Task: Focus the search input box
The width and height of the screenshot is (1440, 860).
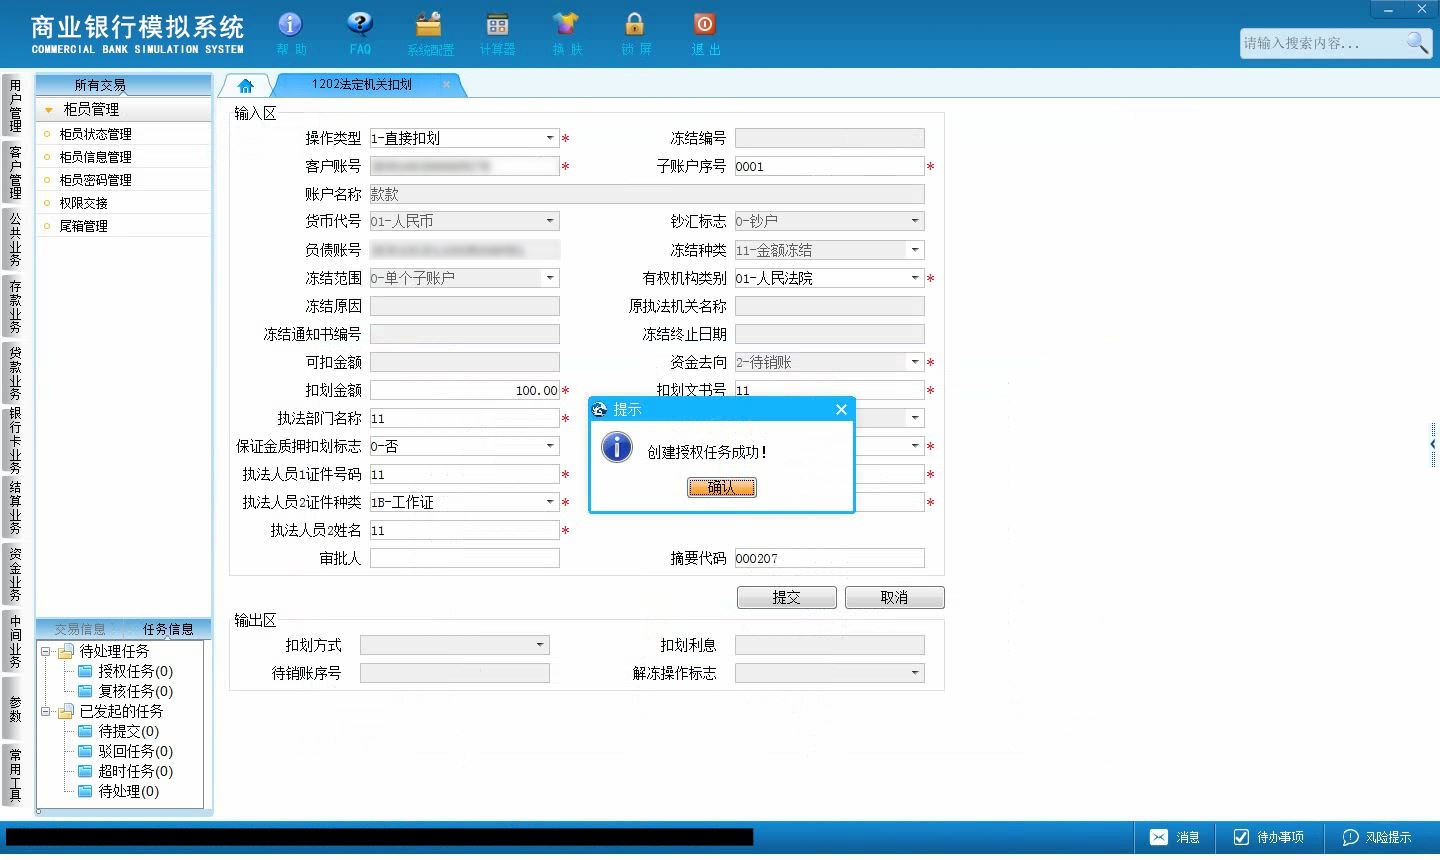Action: pyautogui.click(x=1320, y=43)
